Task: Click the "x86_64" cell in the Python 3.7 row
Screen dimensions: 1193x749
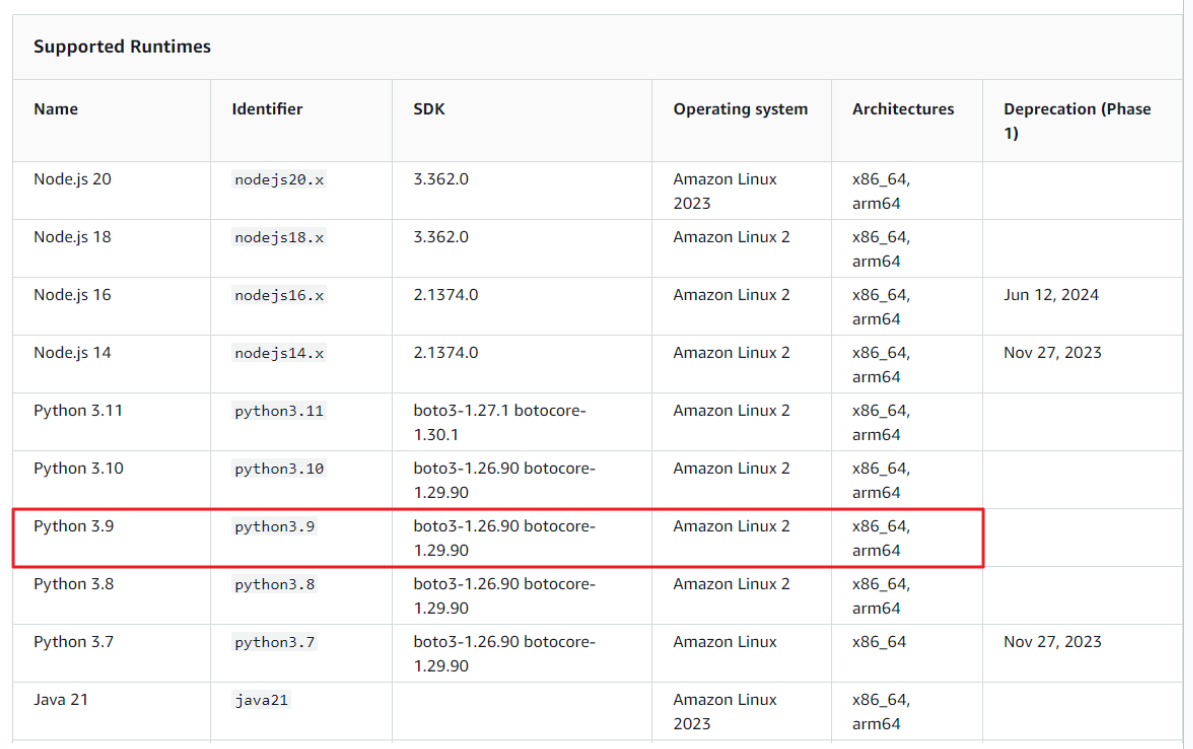Action: point(880,642)
